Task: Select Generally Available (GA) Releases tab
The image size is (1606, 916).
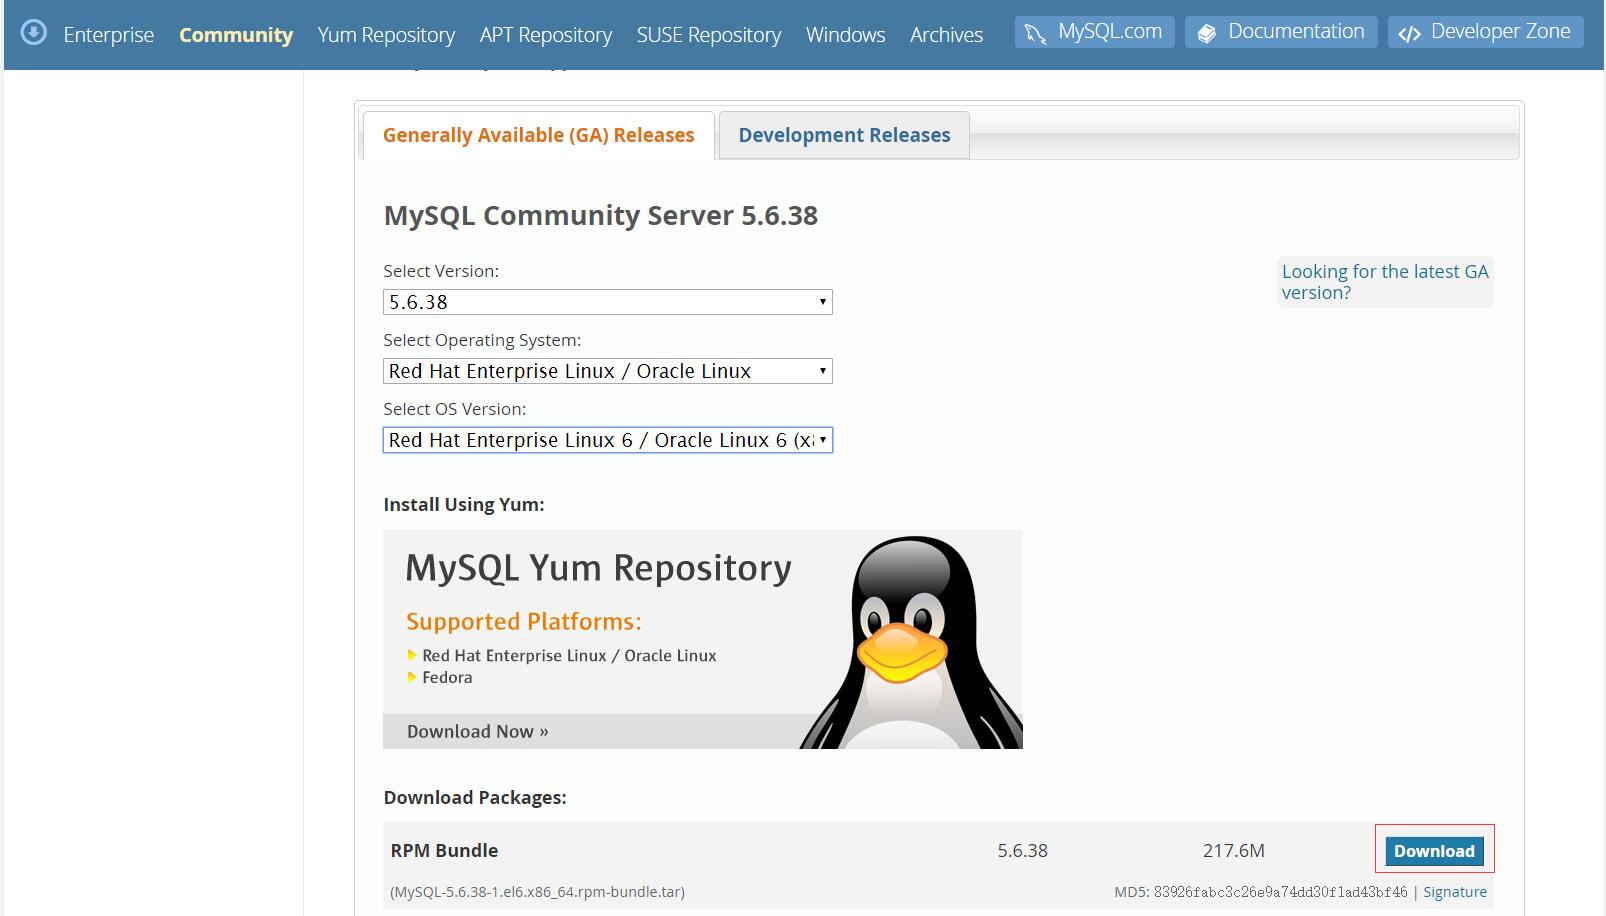Action: pyautogui.click(x=538, y=135)
